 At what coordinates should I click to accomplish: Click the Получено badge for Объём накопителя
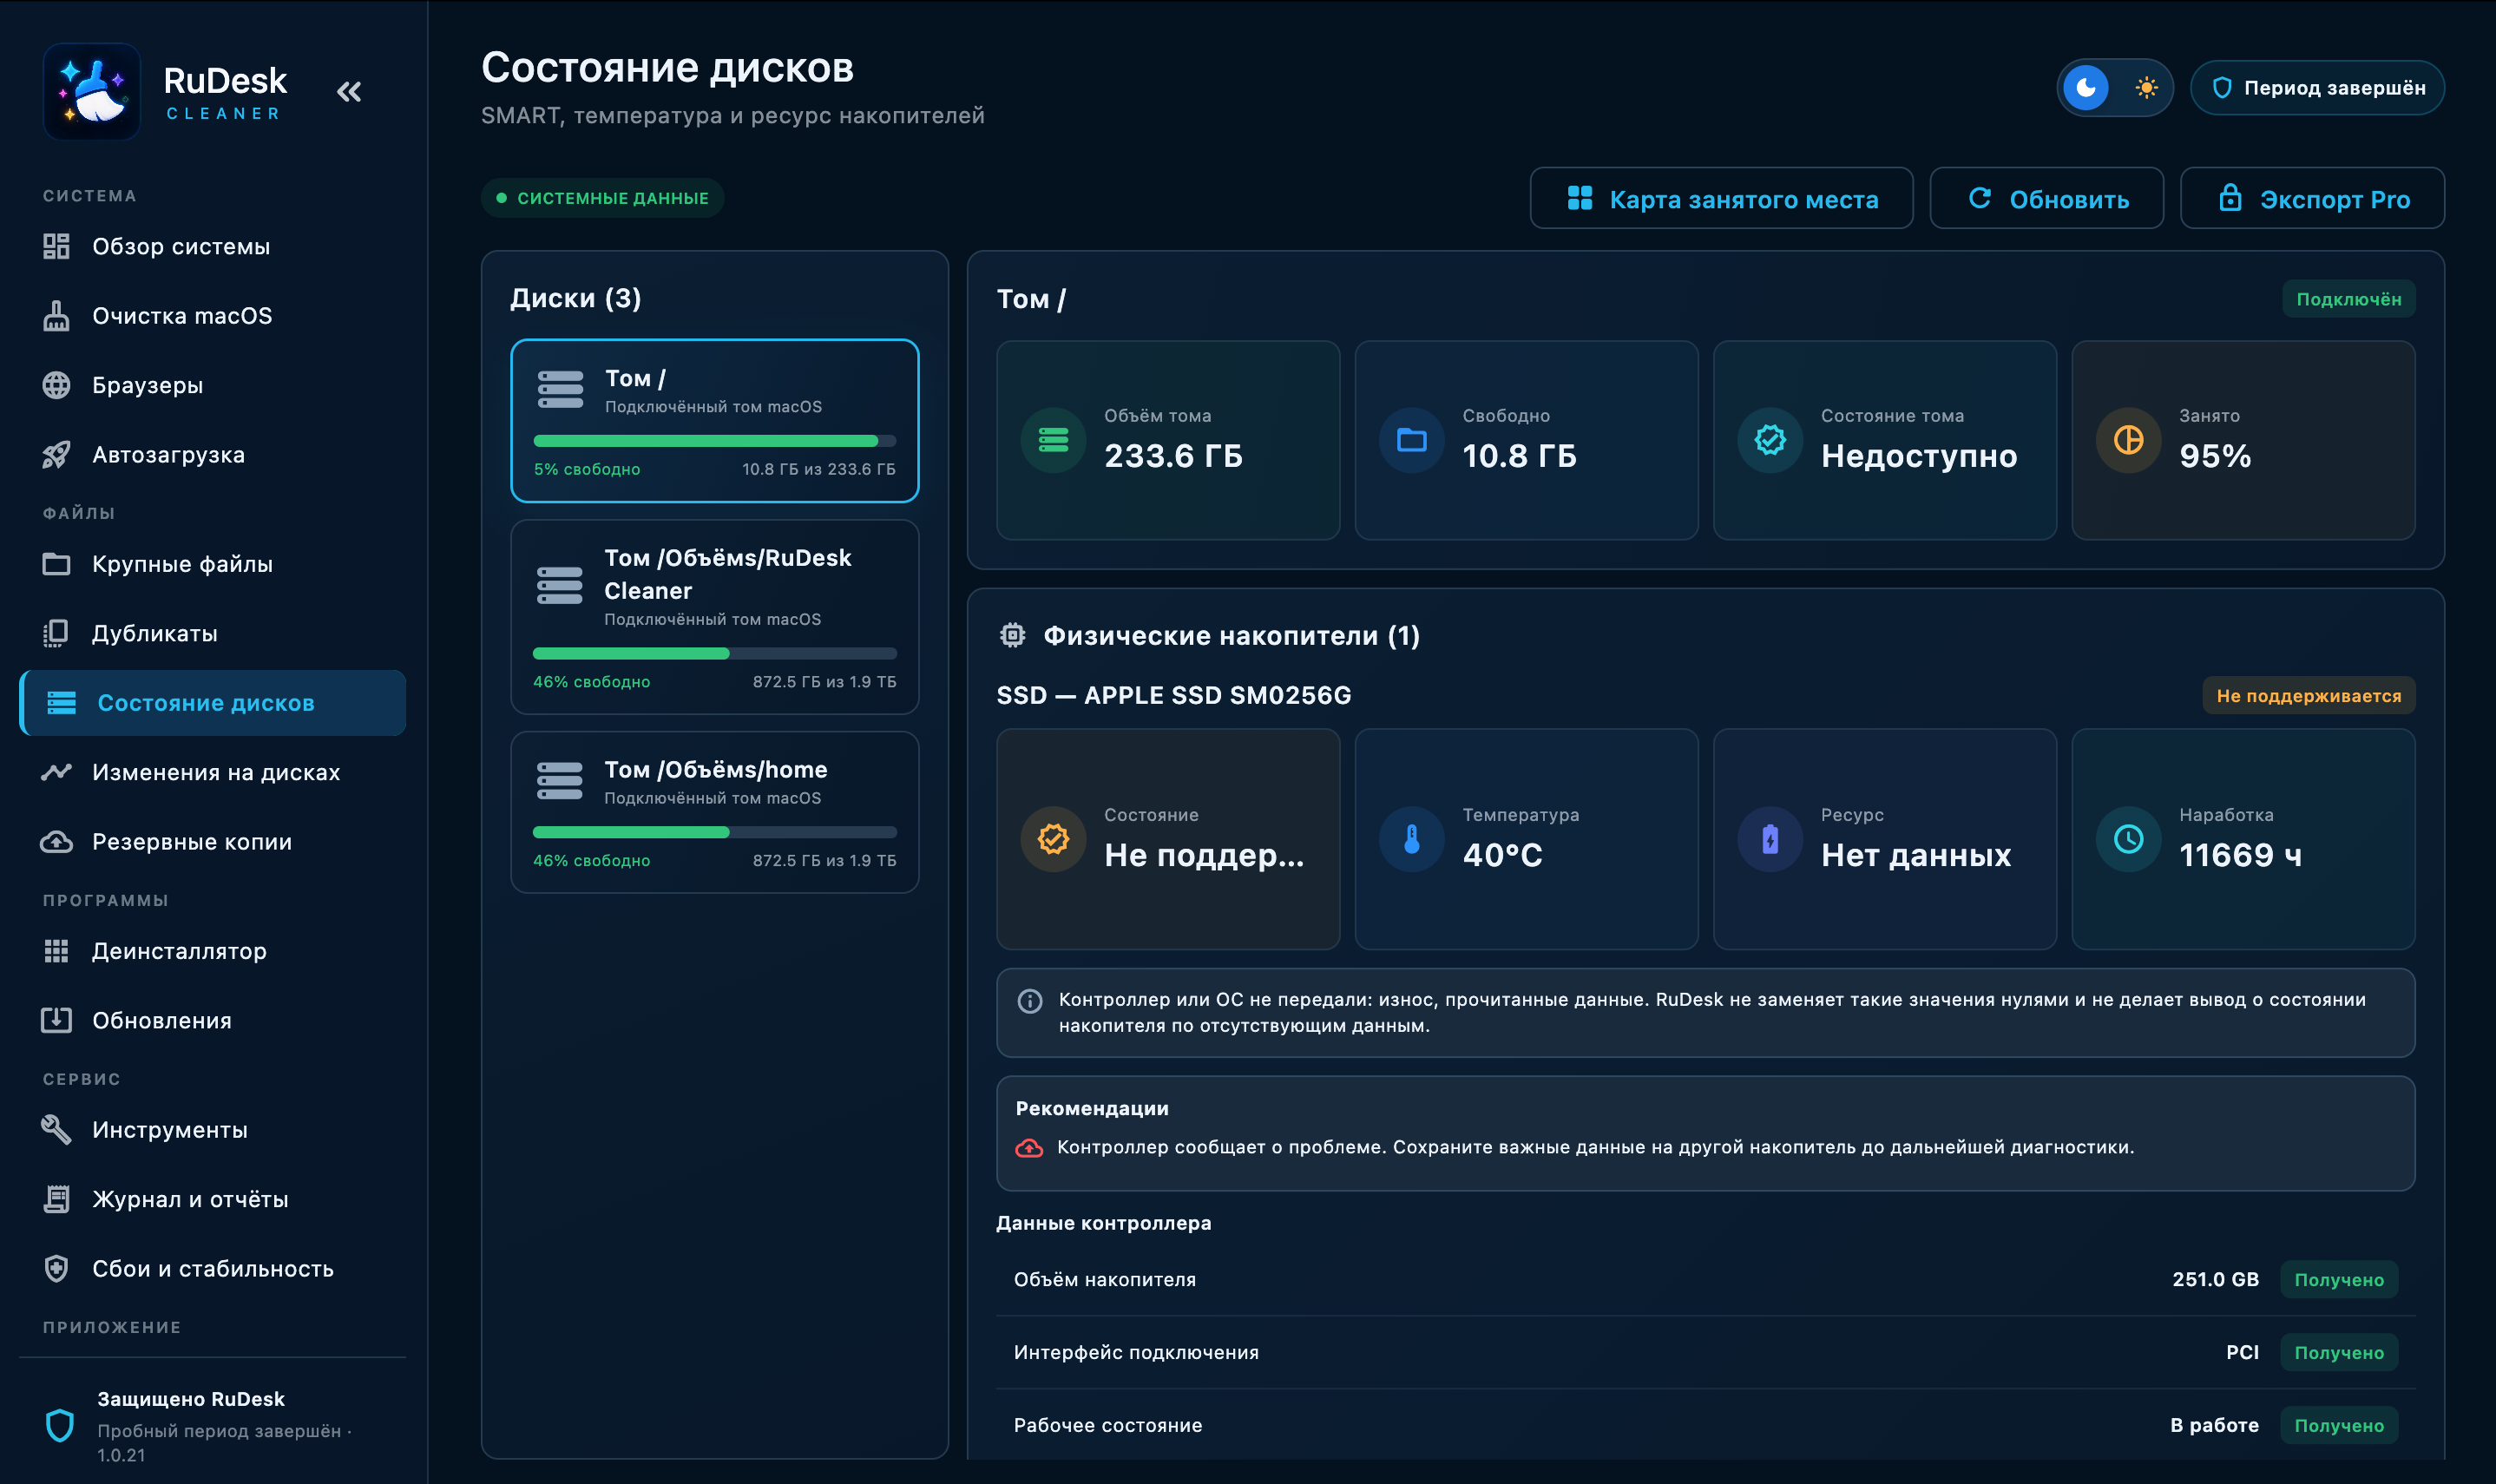click(x=2338, y=1280)
